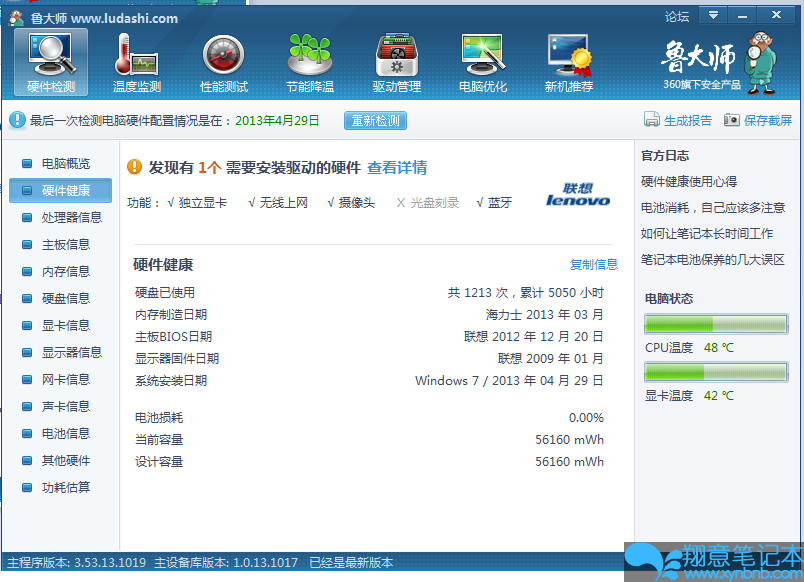Click the detection date 2013年4月29日

click(x=277, y=121)
